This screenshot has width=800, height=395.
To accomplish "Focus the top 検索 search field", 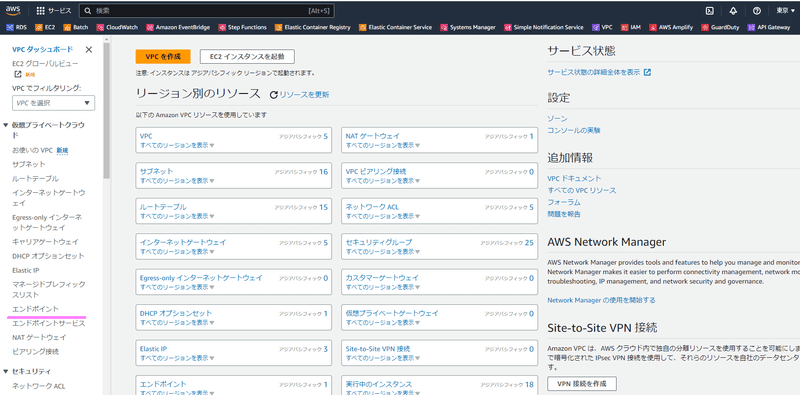I will (207, 10).
